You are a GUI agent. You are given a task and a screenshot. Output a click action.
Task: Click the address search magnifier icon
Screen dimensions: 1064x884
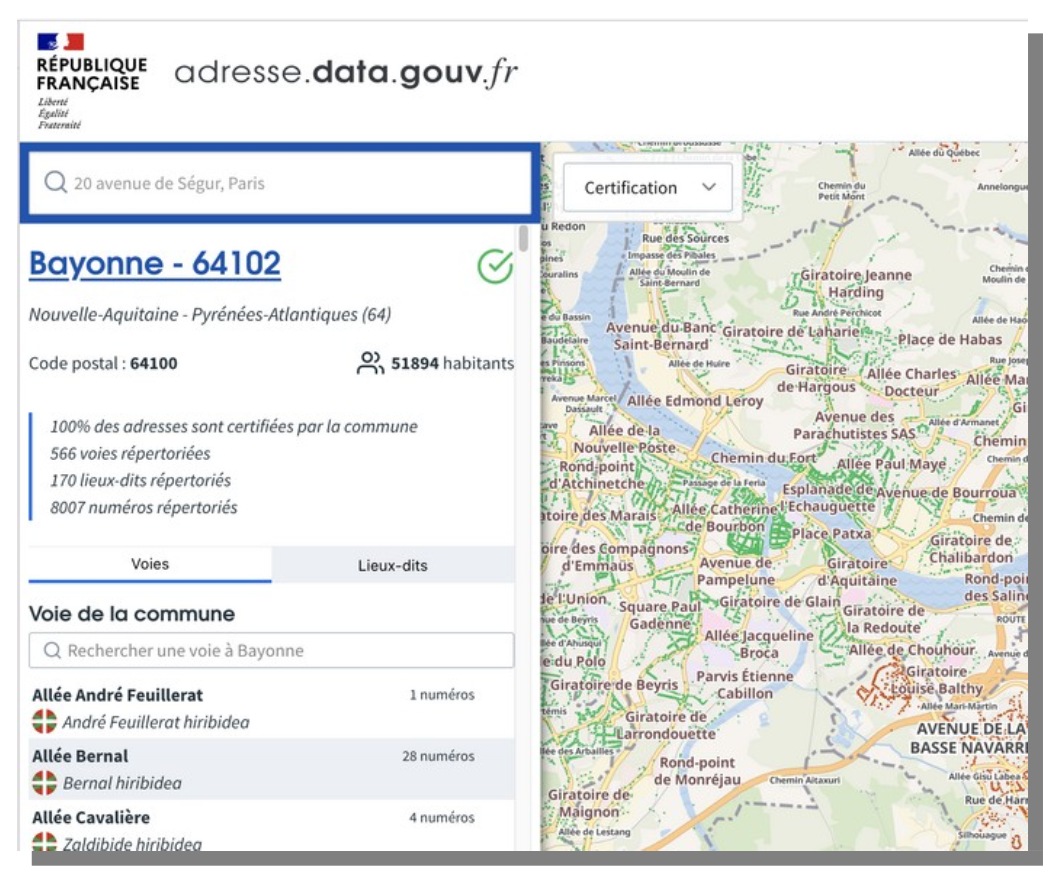pyautogui.click(x=55, y=182)
